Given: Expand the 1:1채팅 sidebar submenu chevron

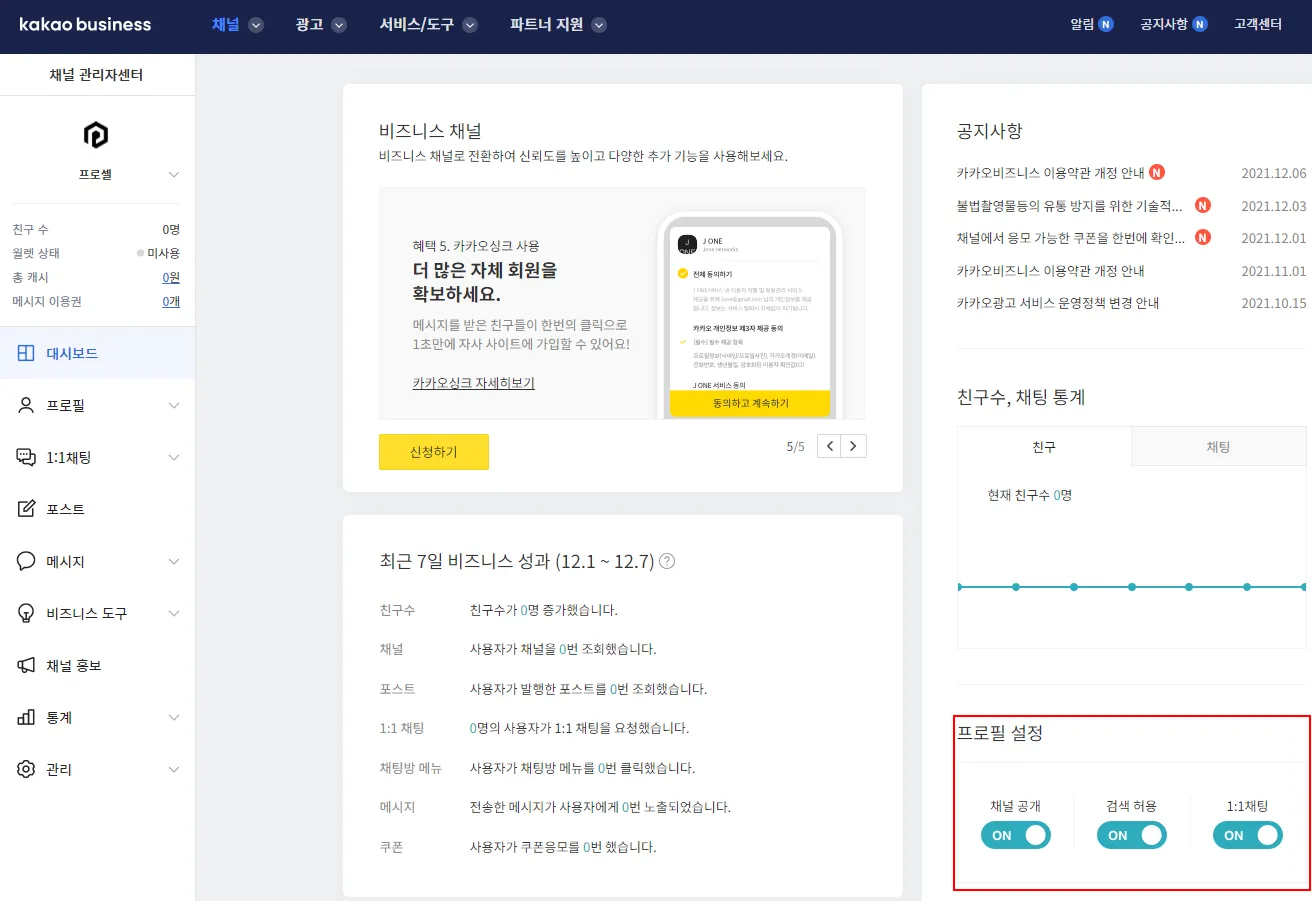Looking at the screenshot, I should coord(174,457).
